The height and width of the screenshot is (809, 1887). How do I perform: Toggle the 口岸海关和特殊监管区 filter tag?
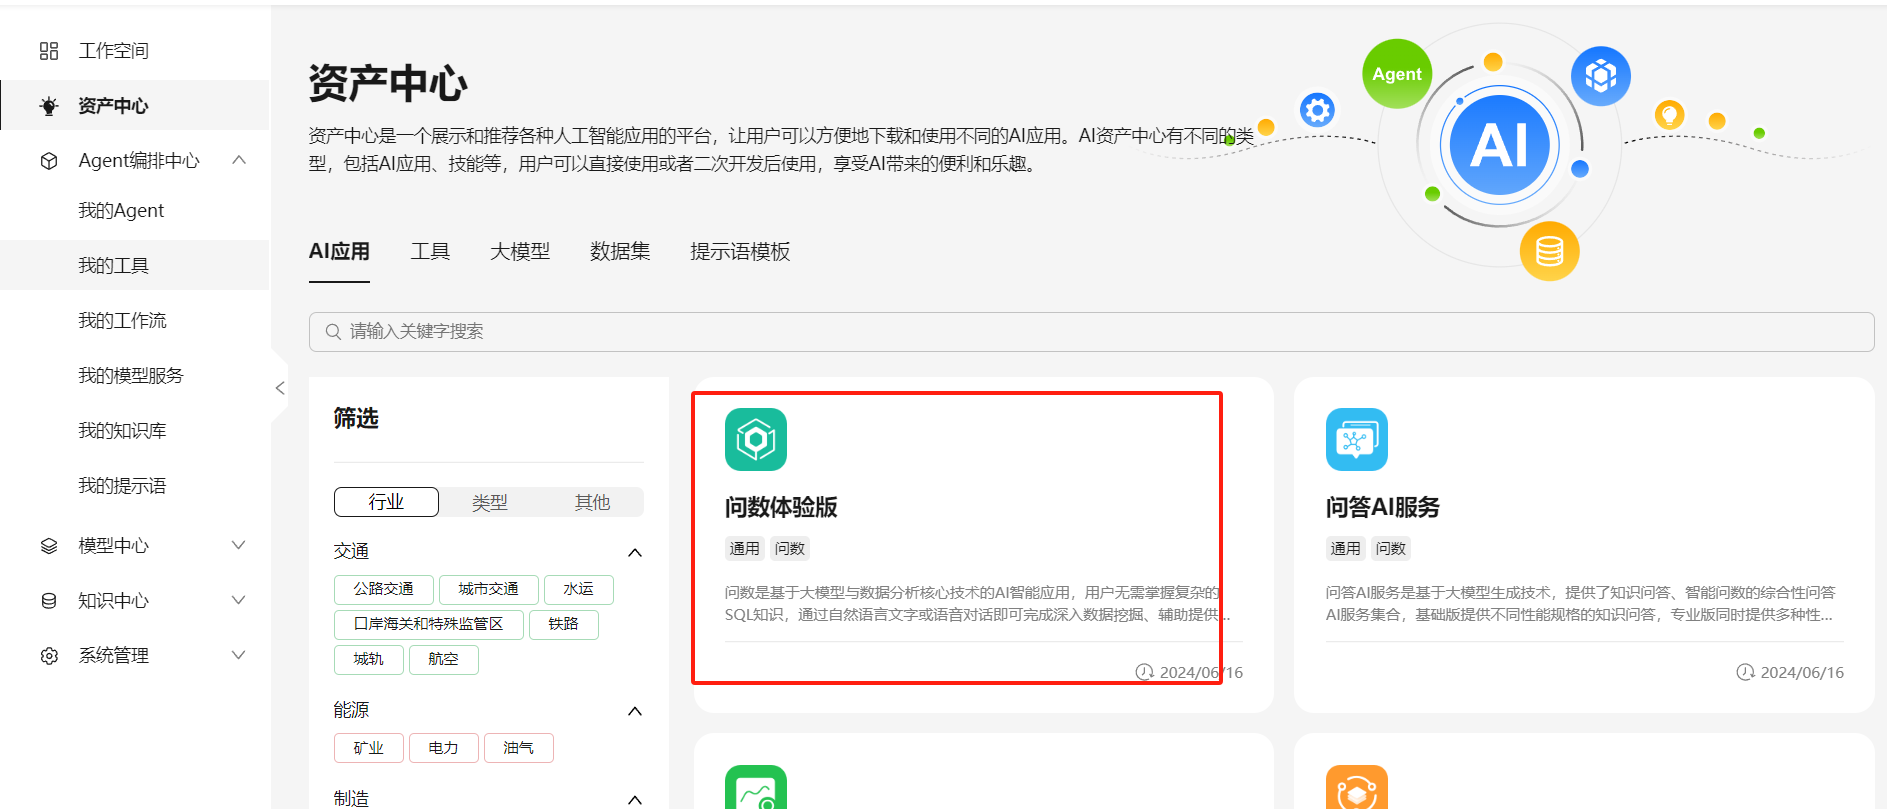point(429,625)
